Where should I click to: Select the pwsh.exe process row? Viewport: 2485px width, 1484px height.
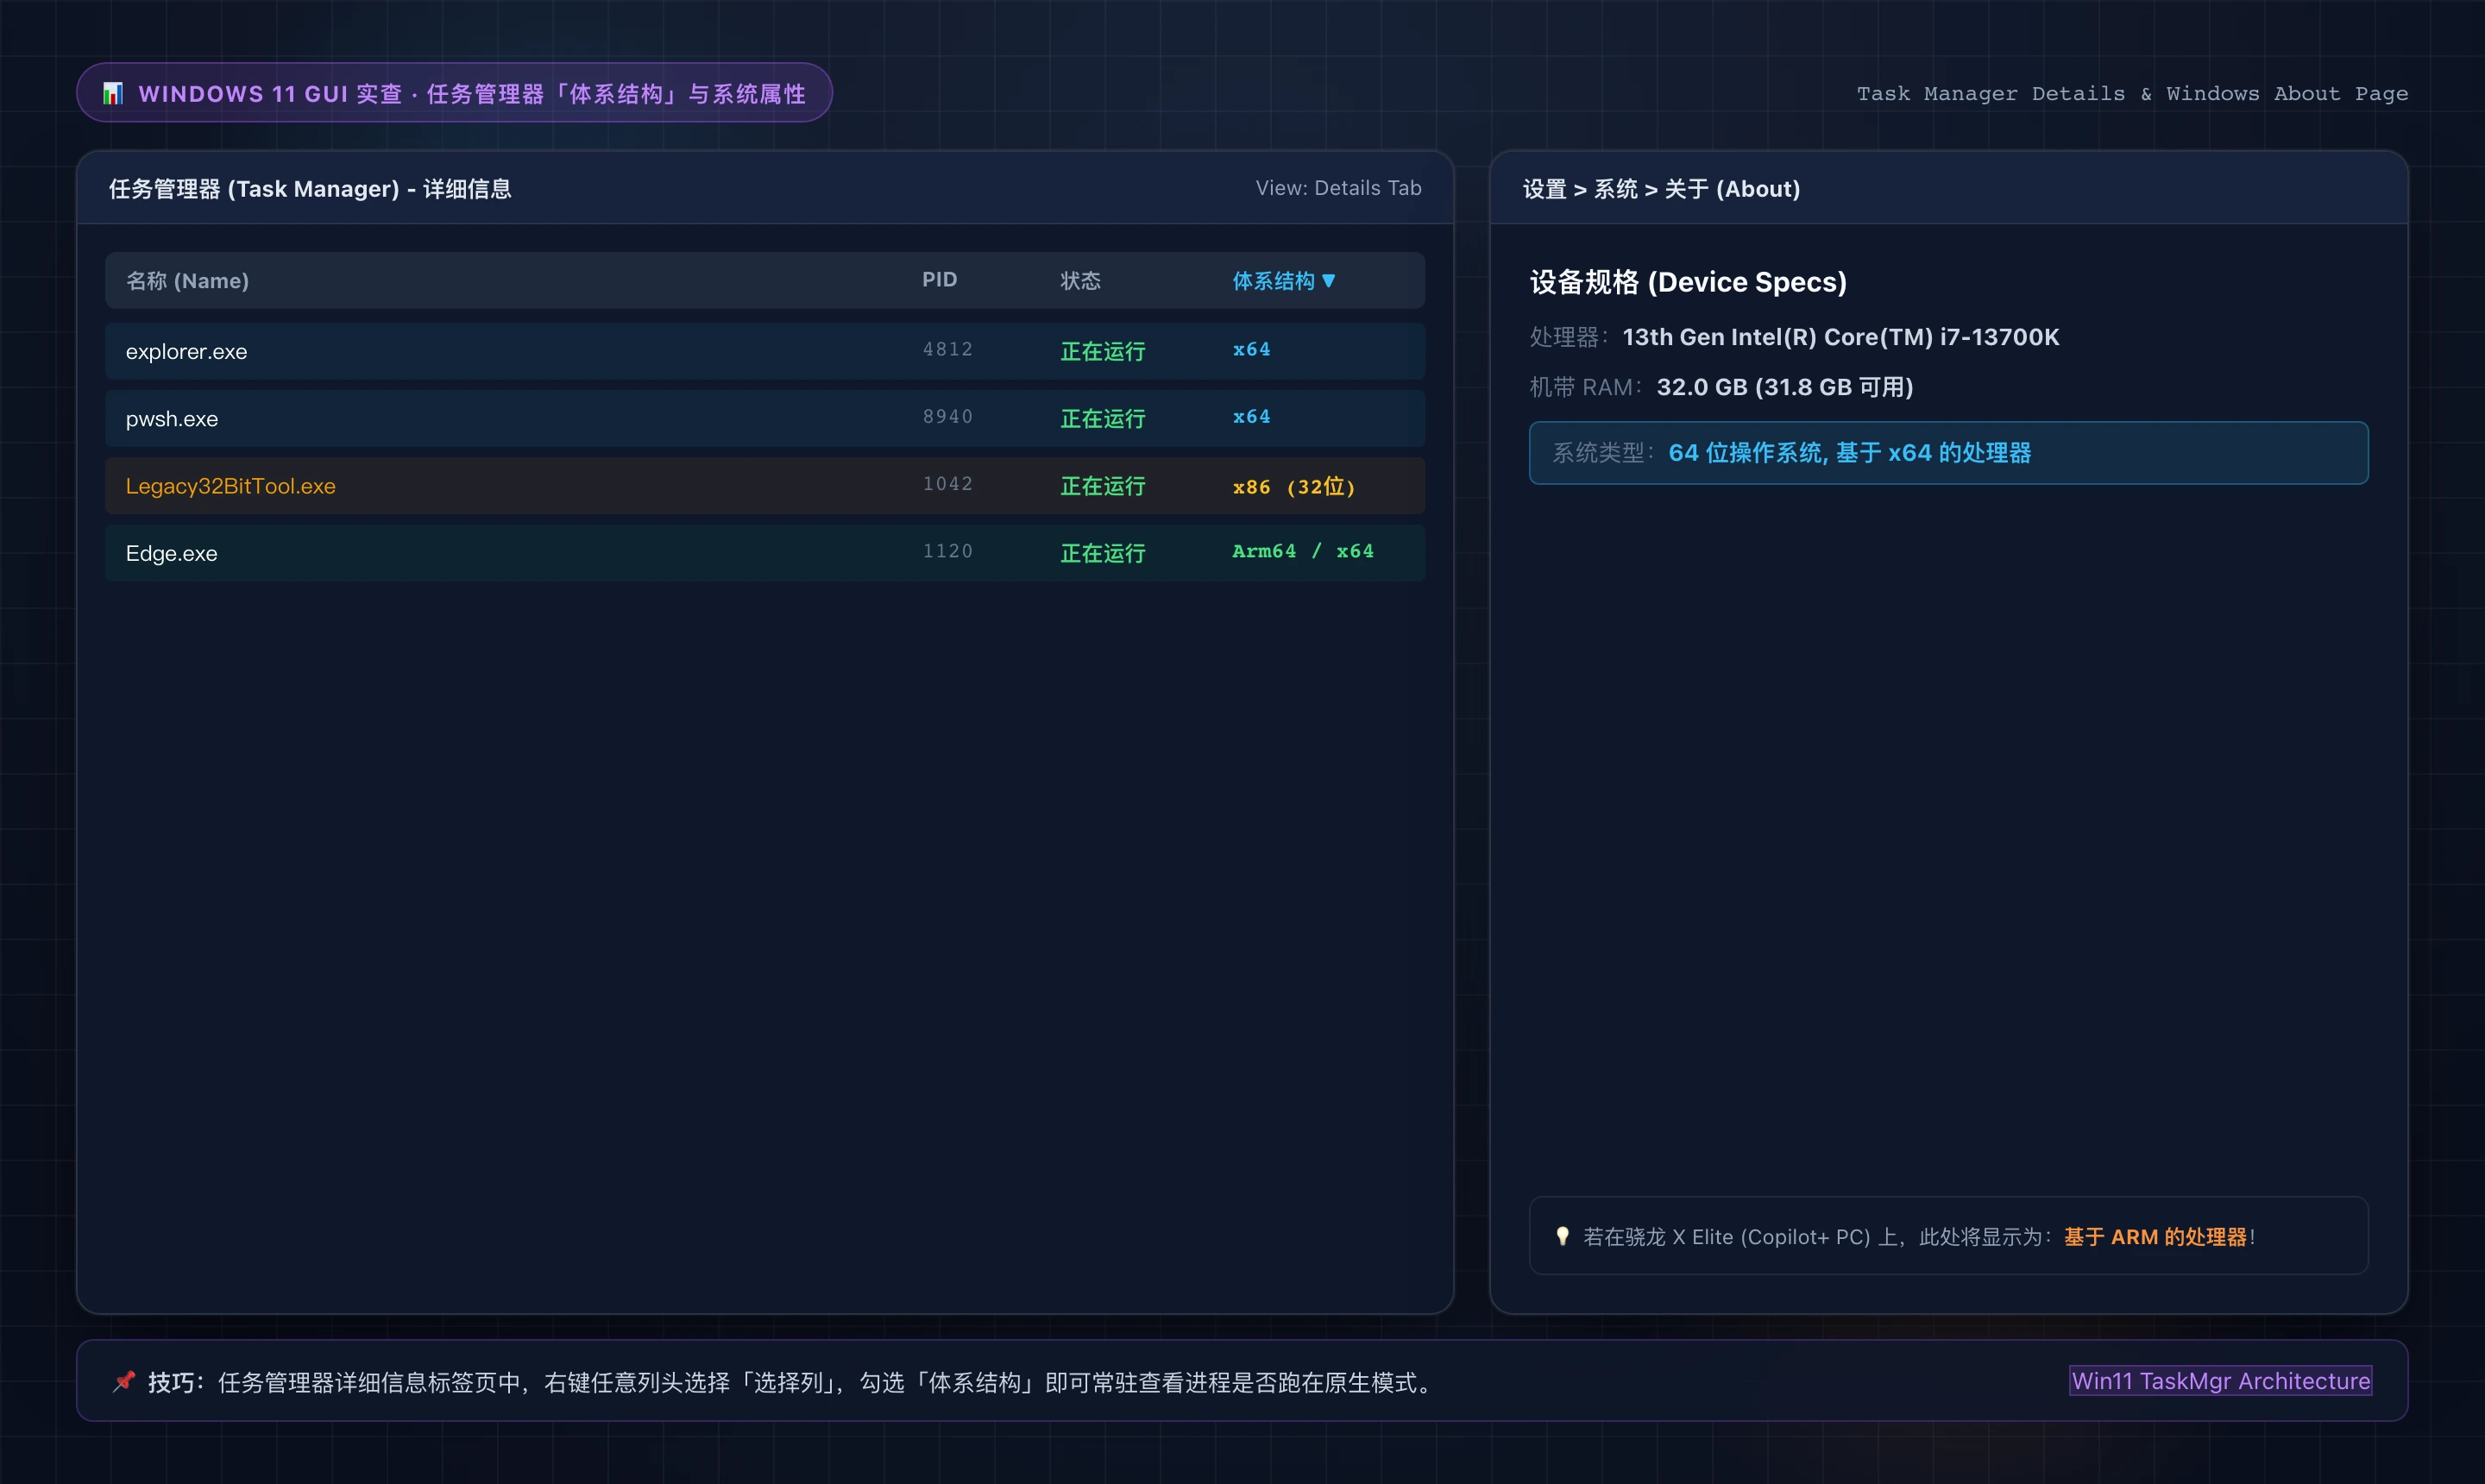765,418
